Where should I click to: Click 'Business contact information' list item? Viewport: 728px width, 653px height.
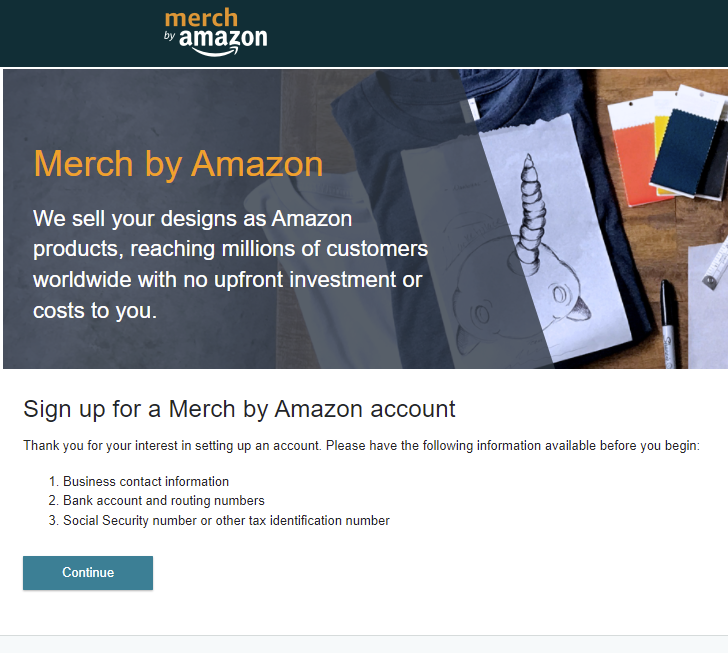(x=146, y=482)
